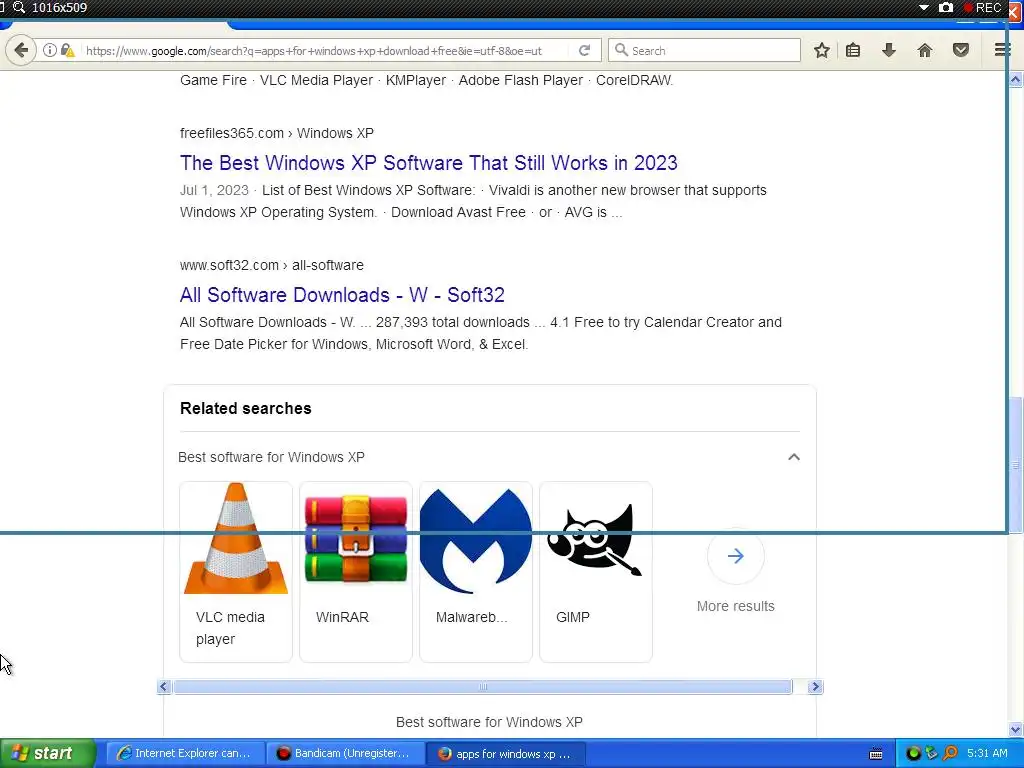Switch to Firefox apps for windows xp taskbar item
1024x768 pixels.
[505, 753]
